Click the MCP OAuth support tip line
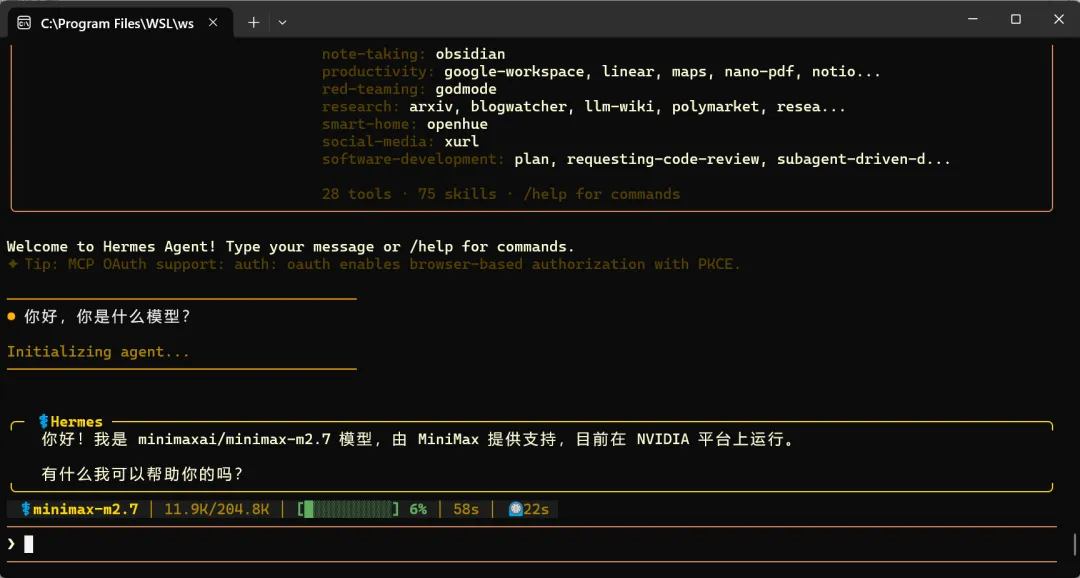The height and width of the screenshot is (578, 1080). [x=382, y=265]
